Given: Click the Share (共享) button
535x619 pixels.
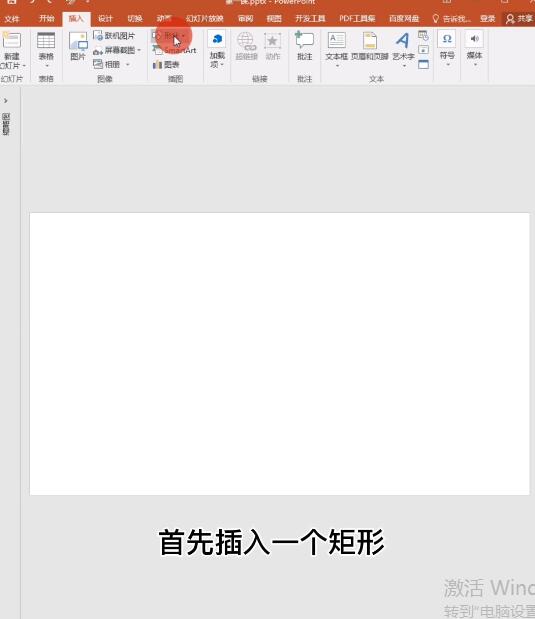Looking at the screenshot, I should (x=519, y=19).
